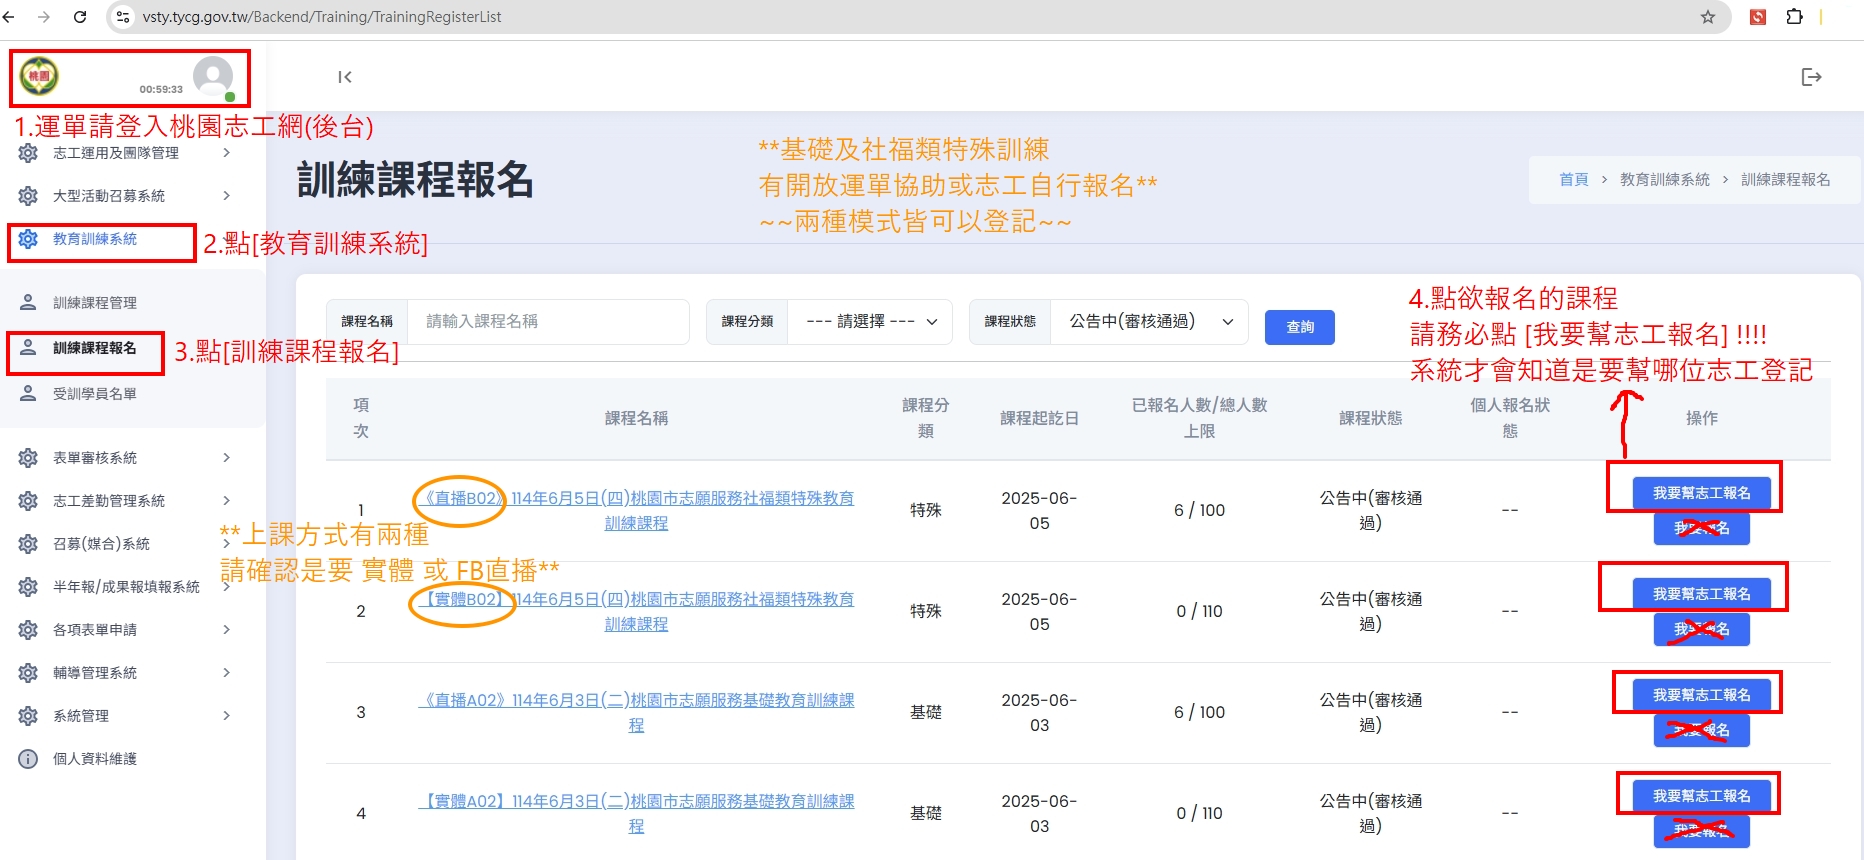
Task: Click the logout icon at top right
Action: (x=1811, y=77)
